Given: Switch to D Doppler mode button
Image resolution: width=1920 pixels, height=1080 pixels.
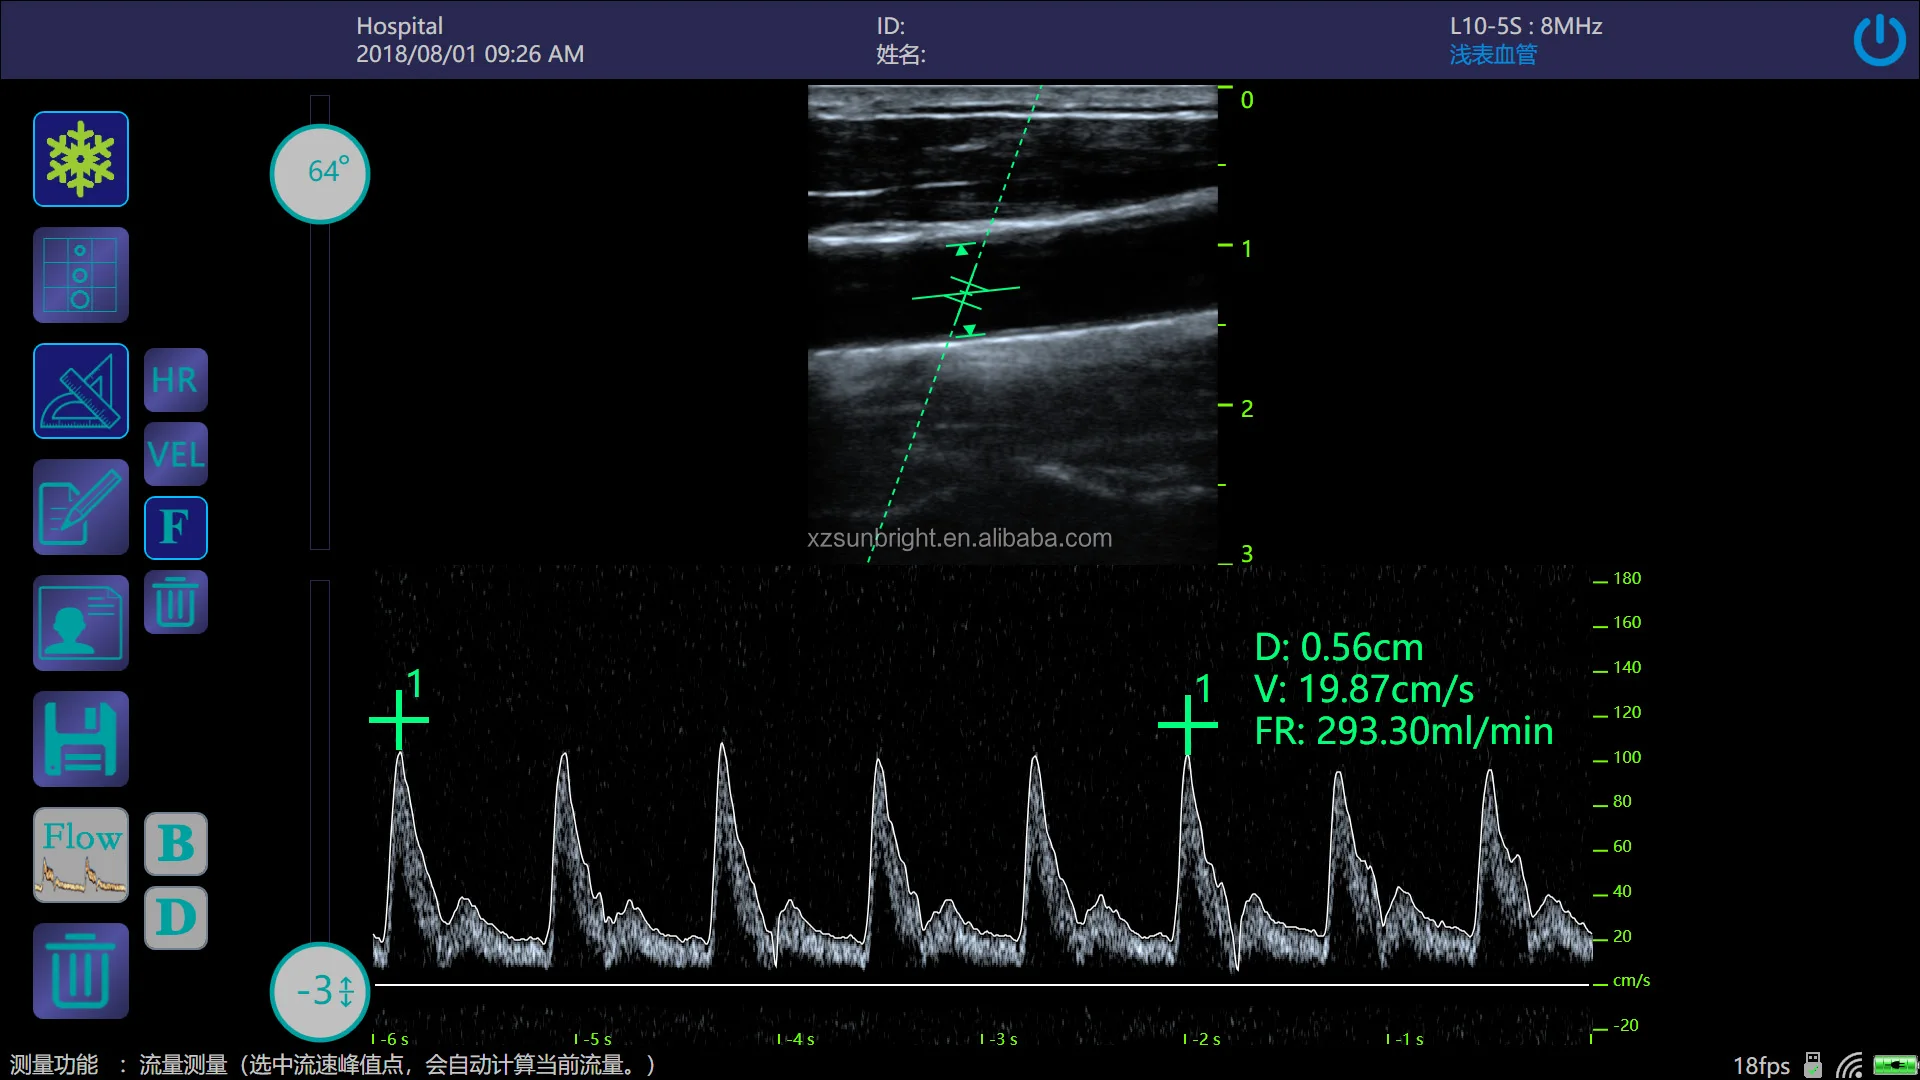Looking at the screenshot, I should 176,917.
